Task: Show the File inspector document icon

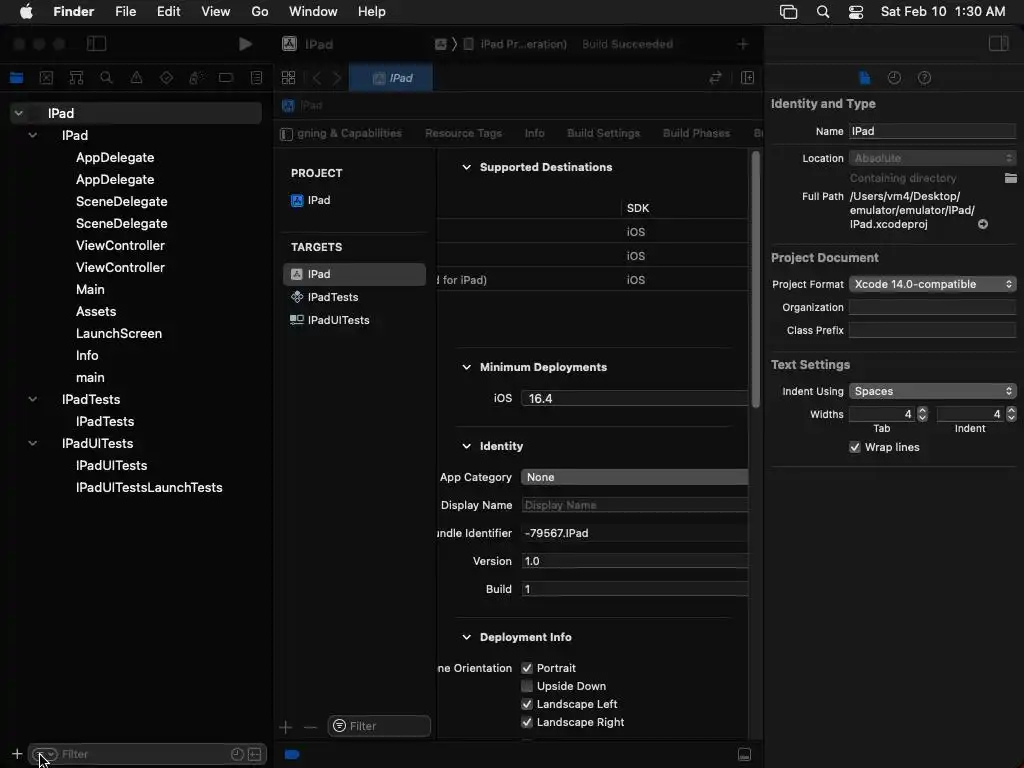Action: pos(865,78)
